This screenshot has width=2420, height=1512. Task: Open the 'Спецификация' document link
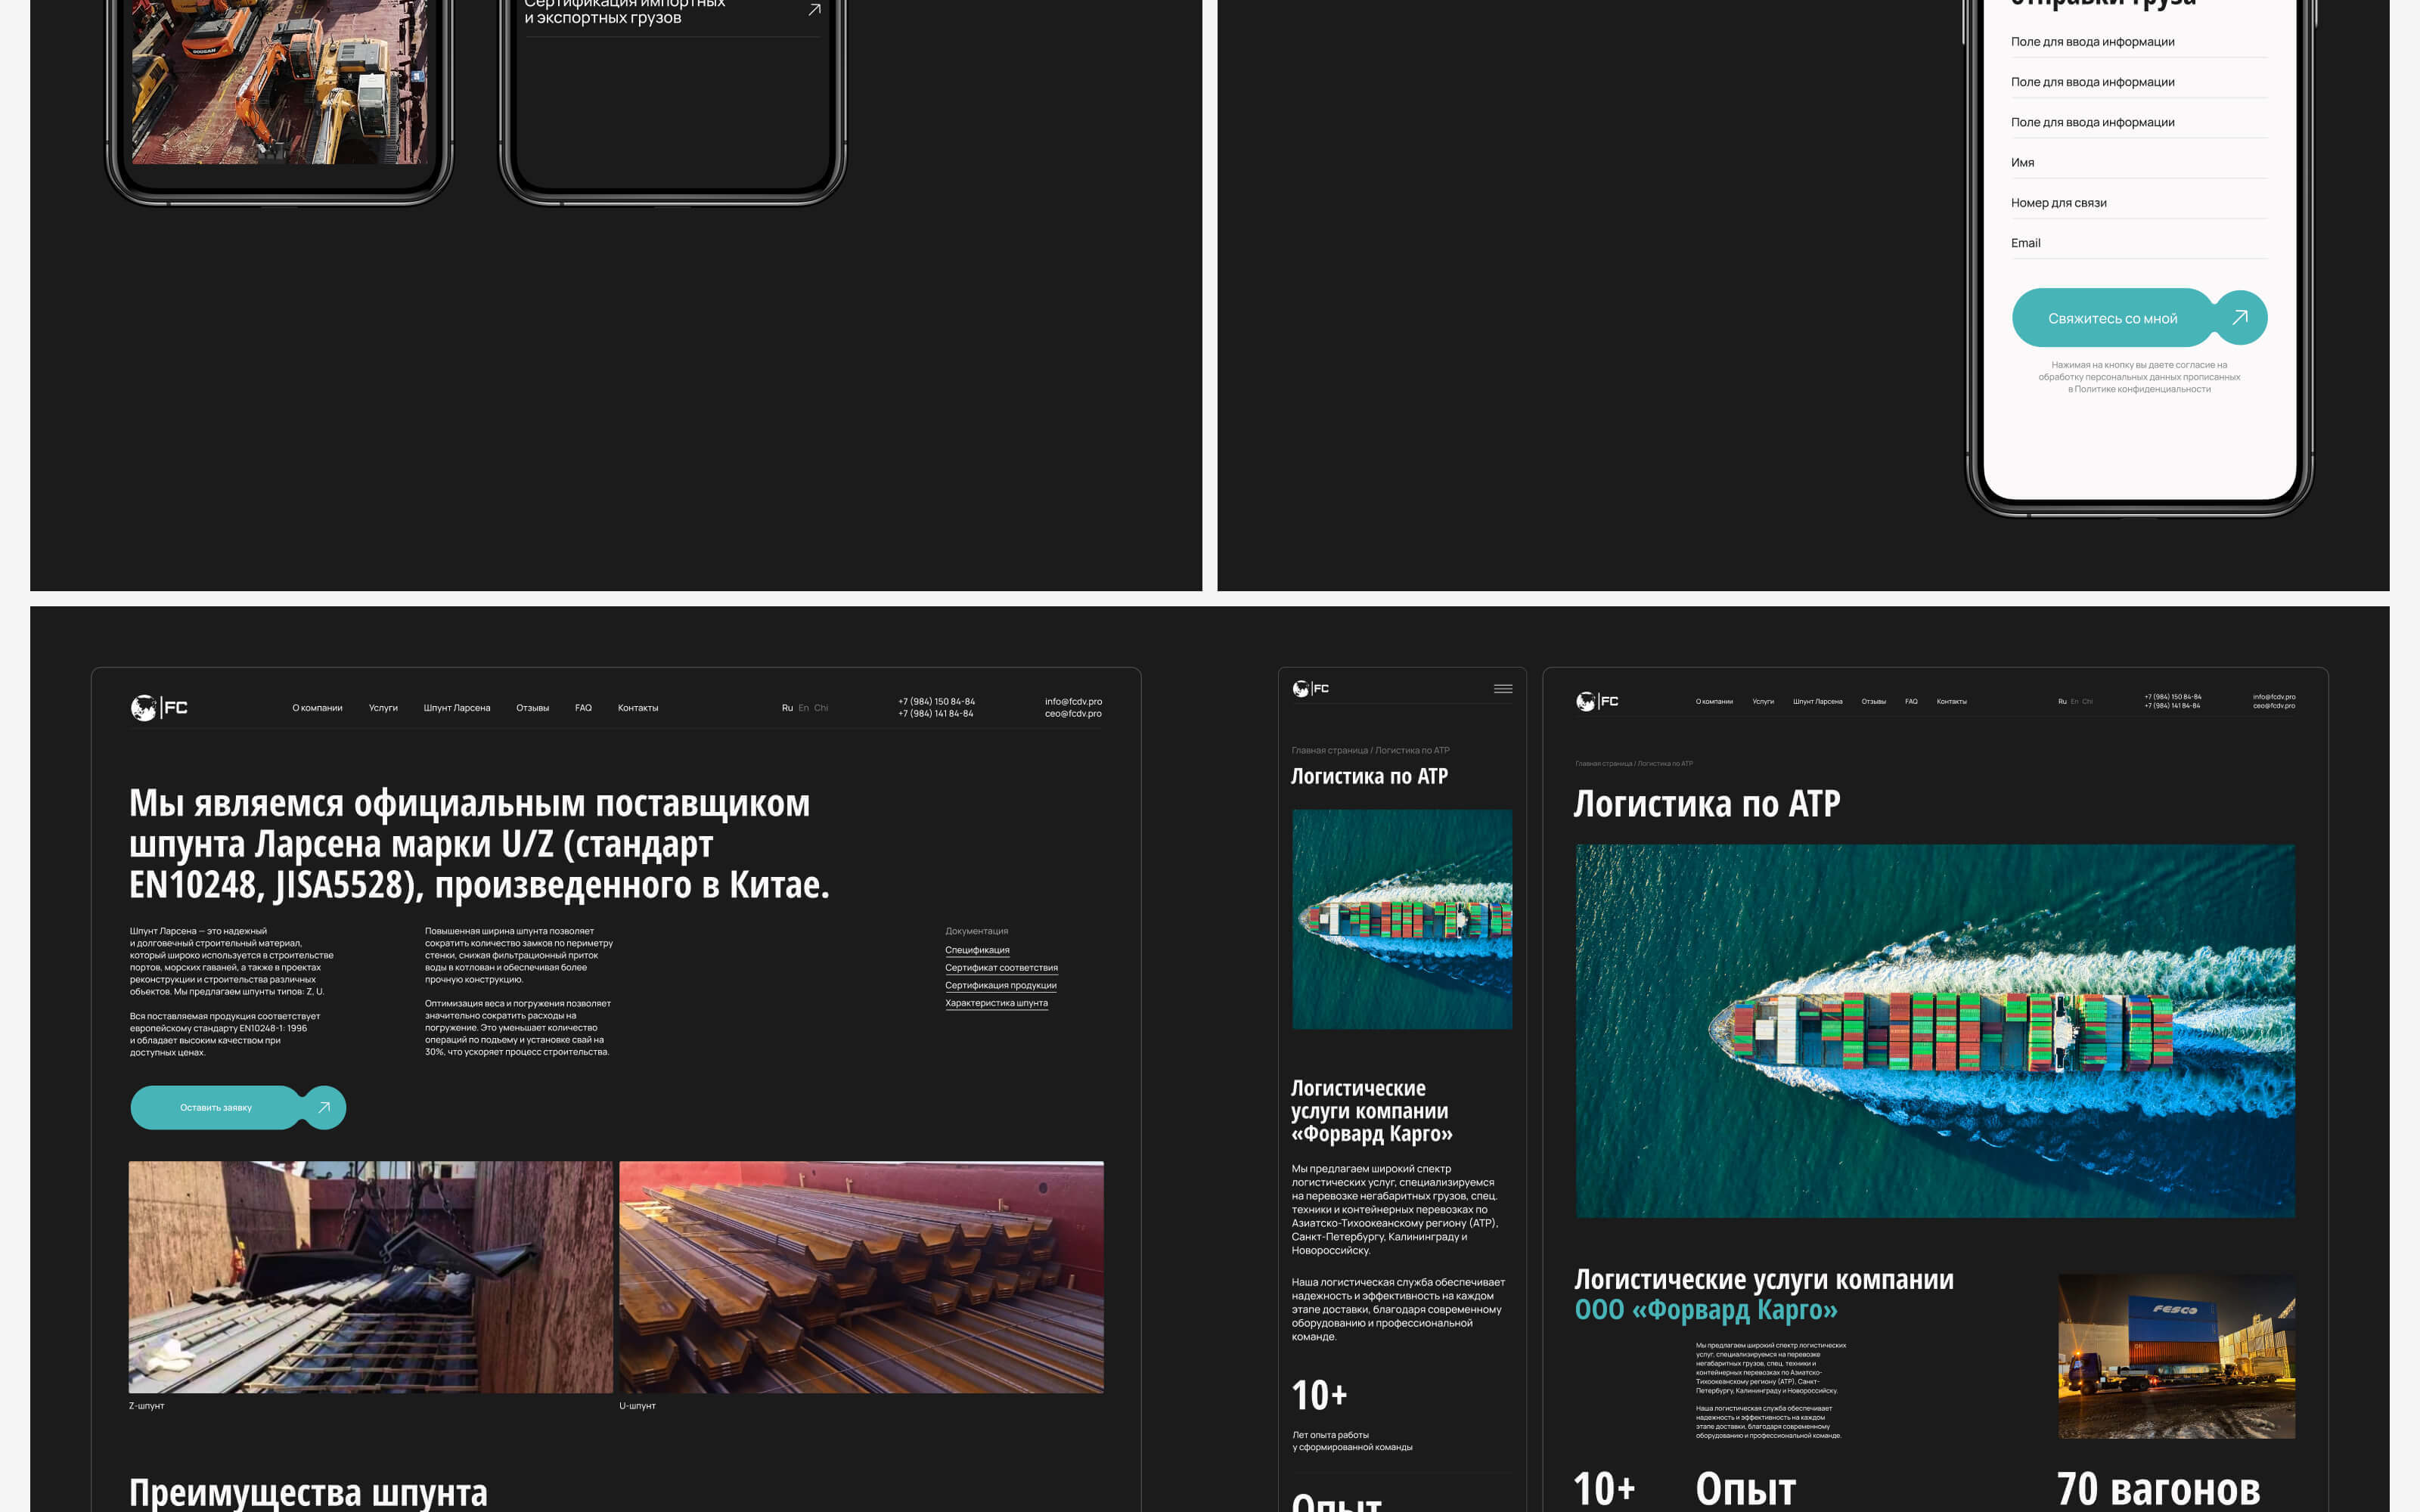977,950
